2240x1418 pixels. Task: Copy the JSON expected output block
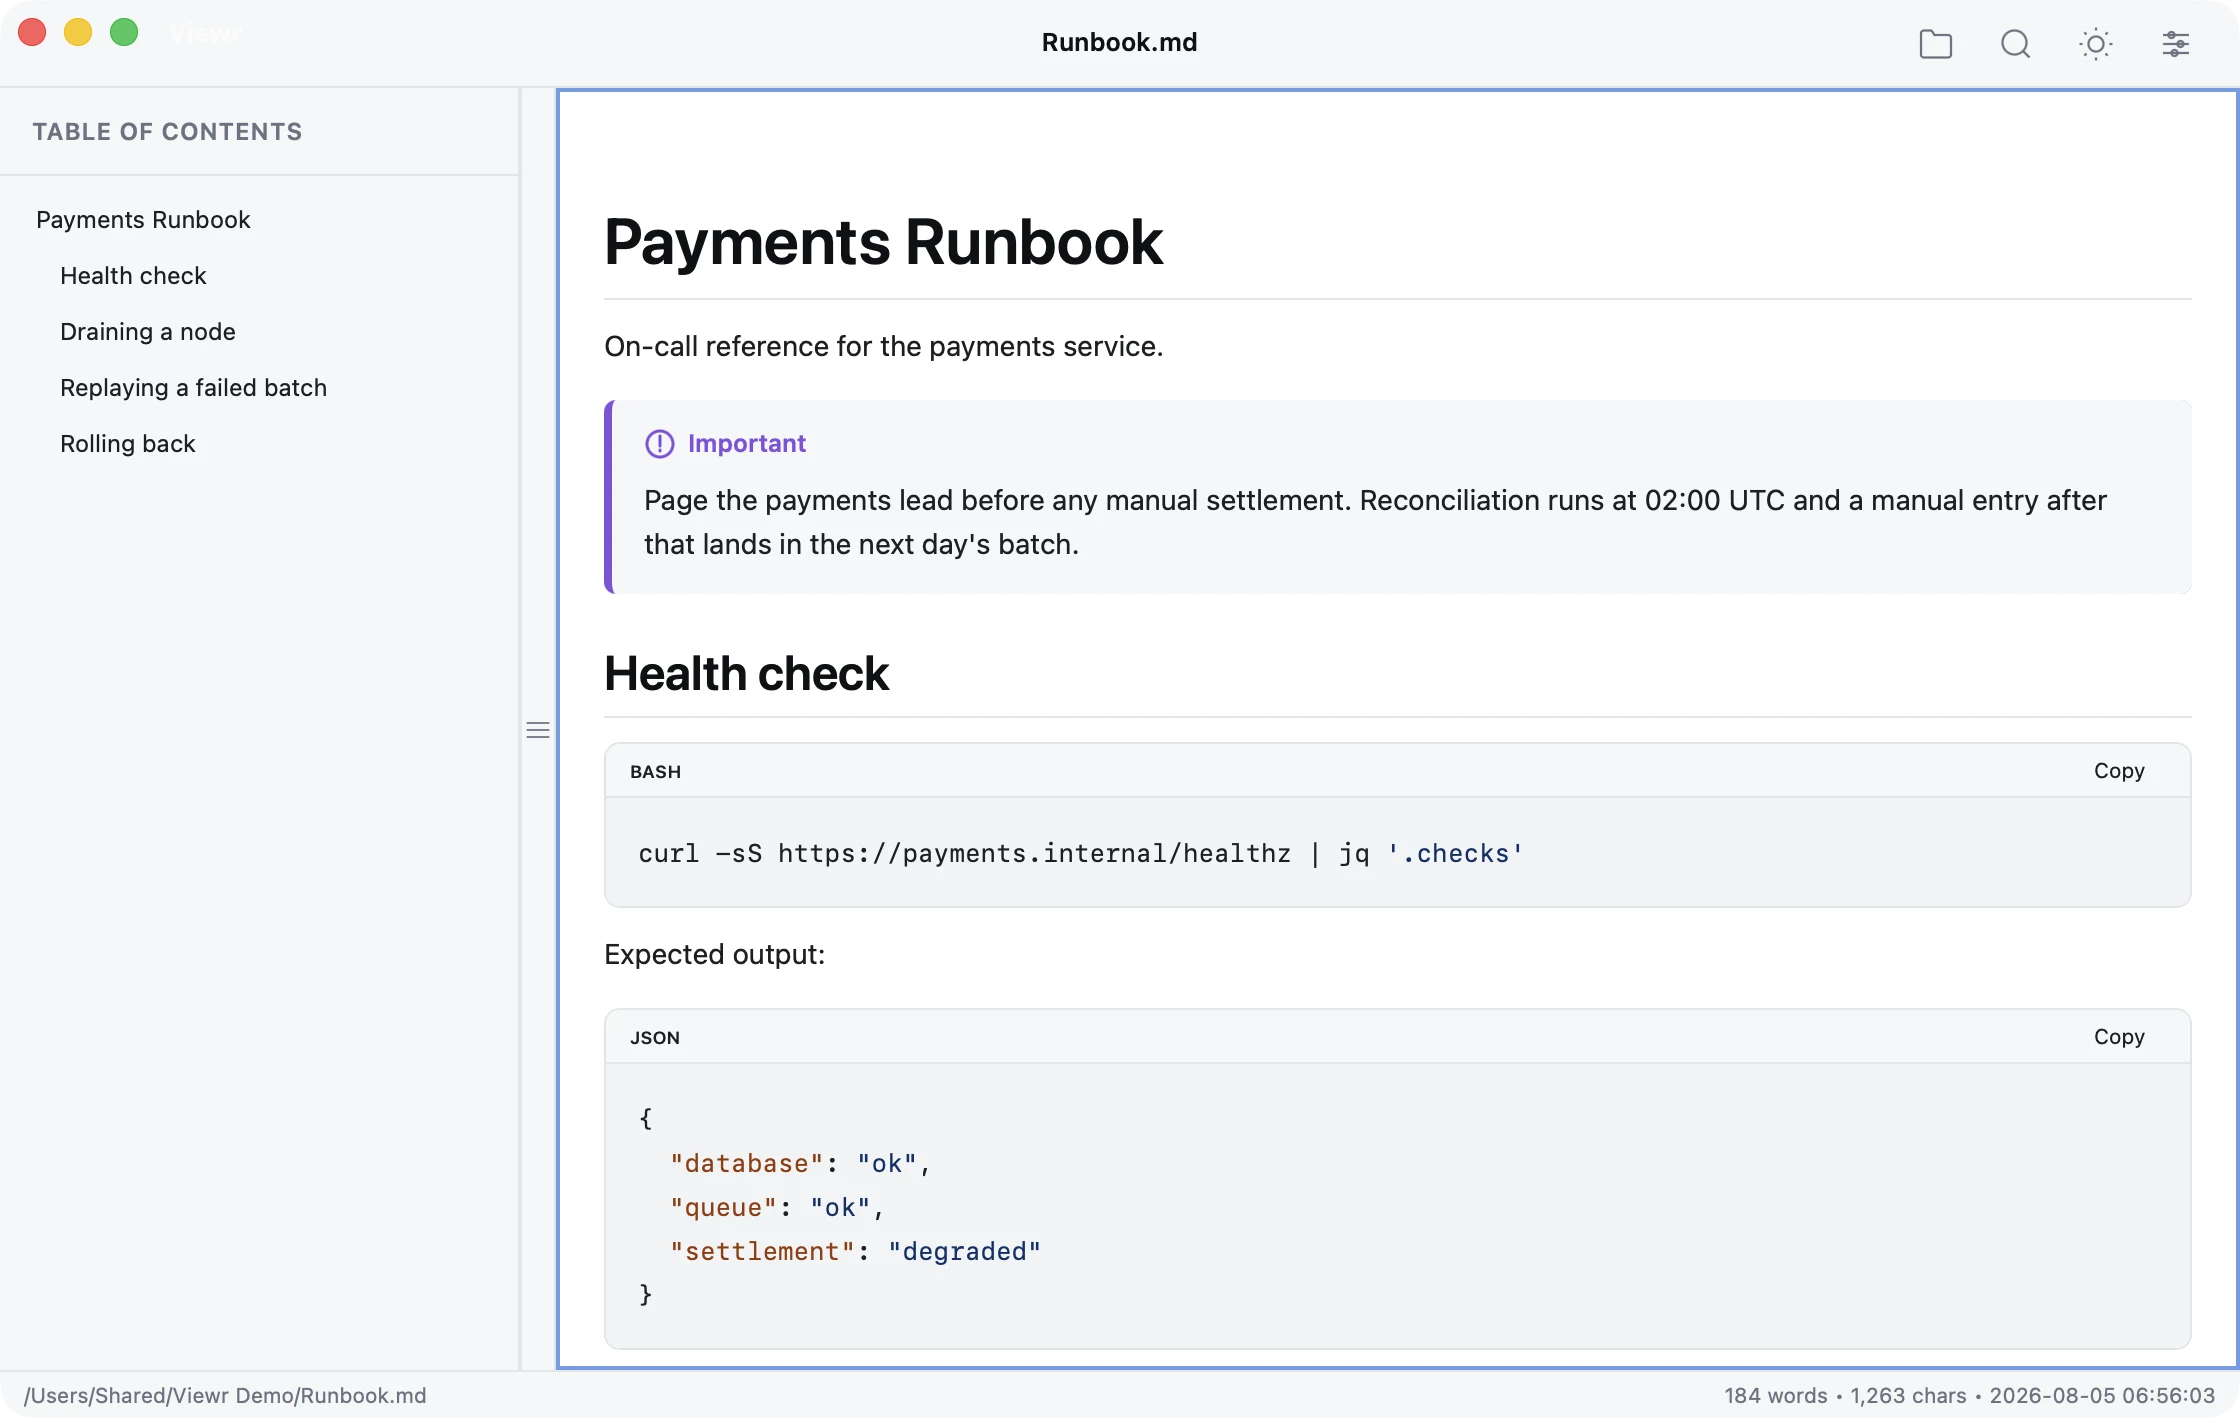pos(2119,1037)
